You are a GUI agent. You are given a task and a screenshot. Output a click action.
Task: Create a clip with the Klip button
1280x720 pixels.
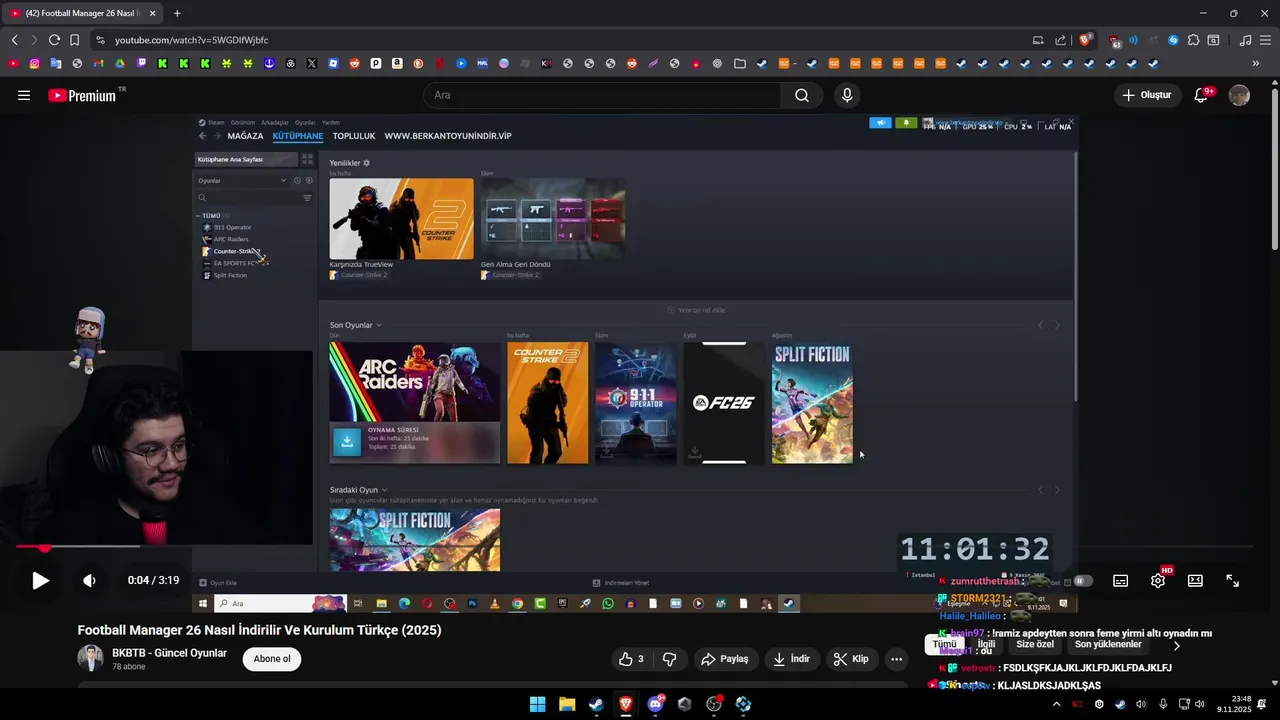click(852, 659)
